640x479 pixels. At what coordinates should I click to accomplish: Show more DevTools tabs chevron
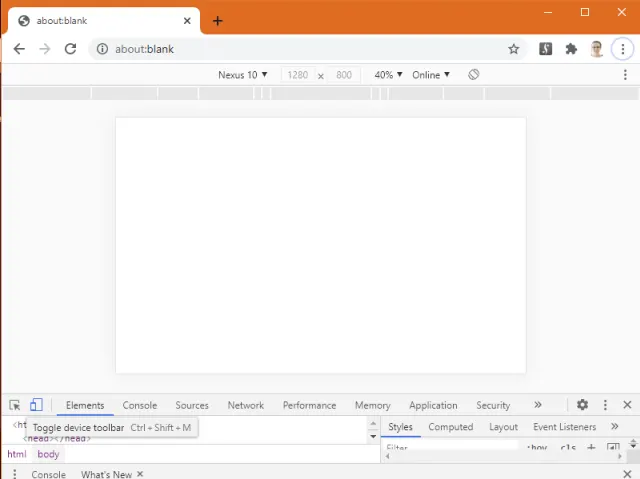click(x=538, y=405)
